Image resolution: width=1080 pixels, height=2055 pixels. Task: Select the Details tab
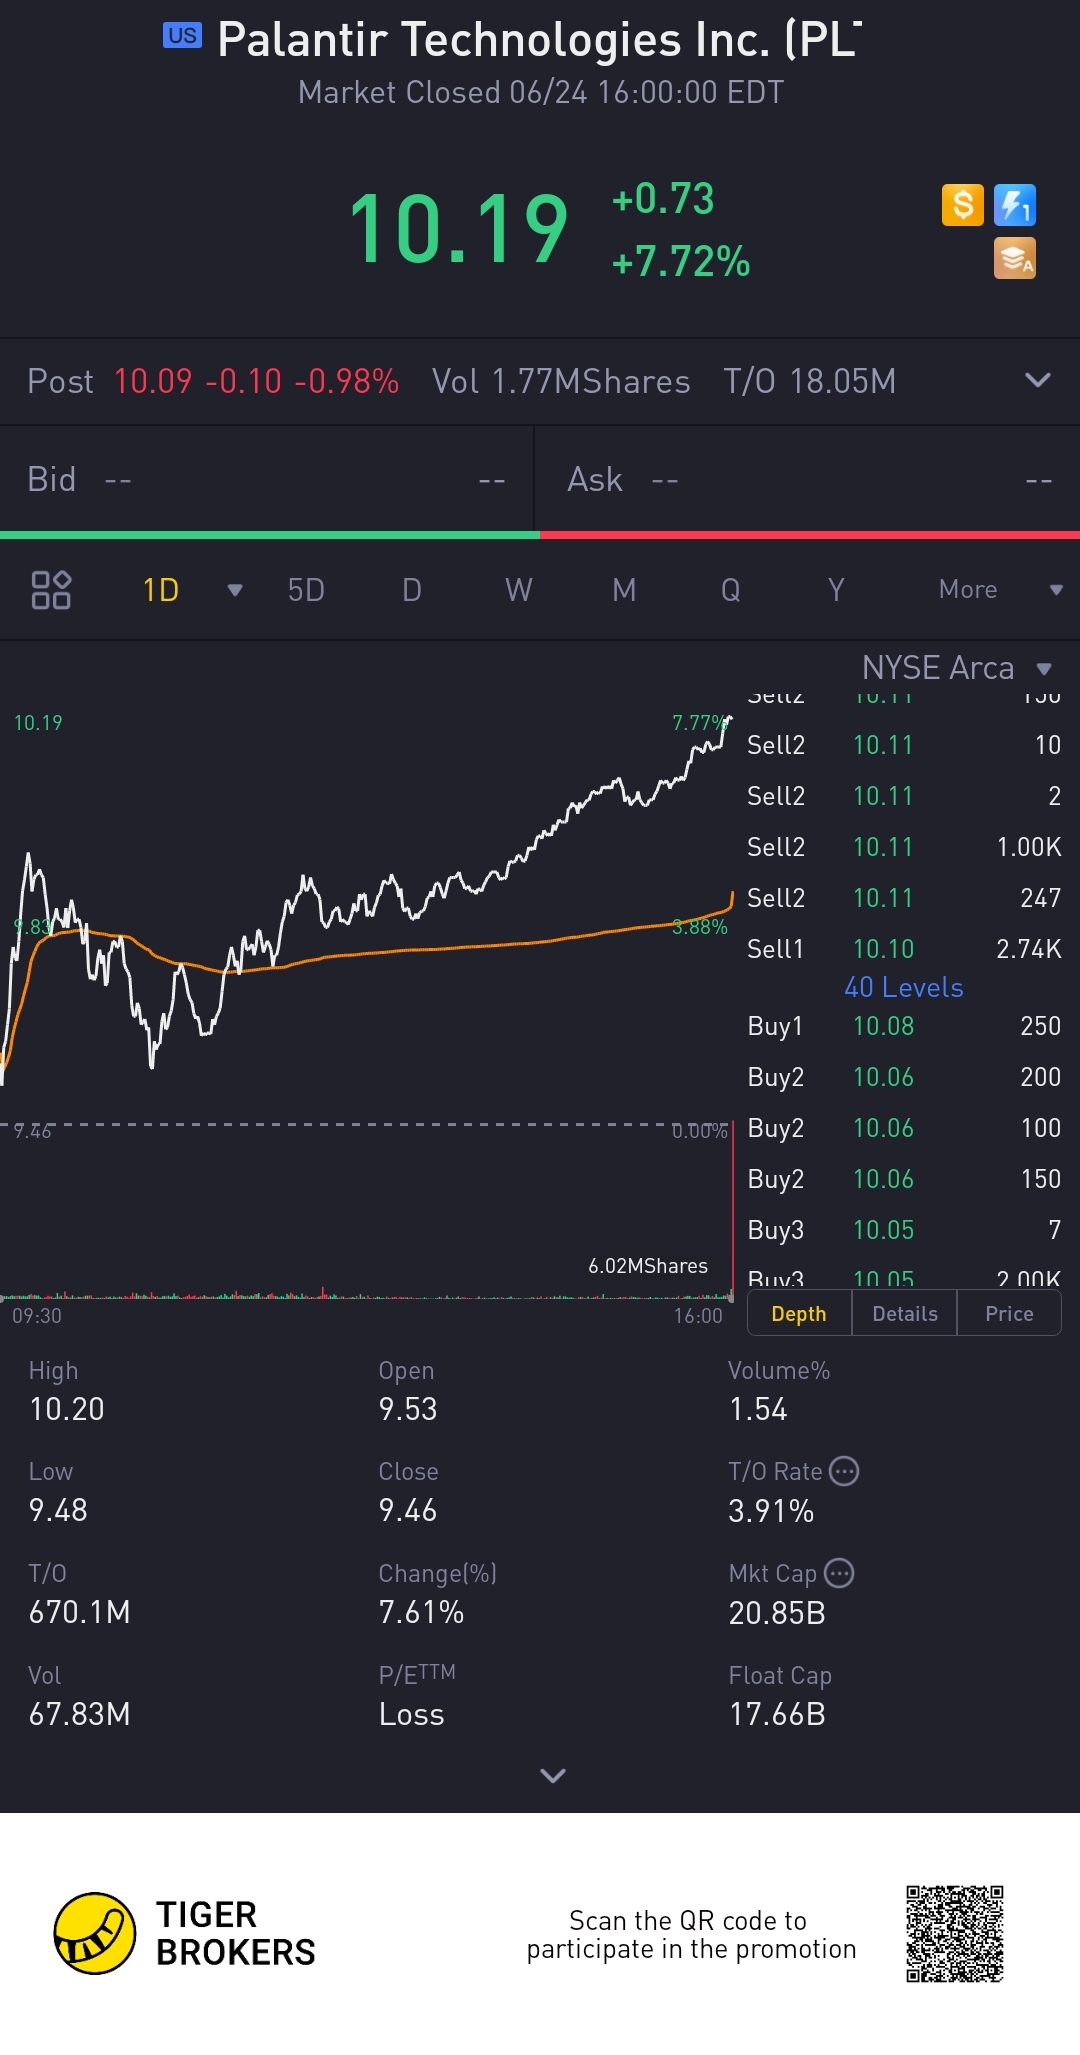(905, 1313)
